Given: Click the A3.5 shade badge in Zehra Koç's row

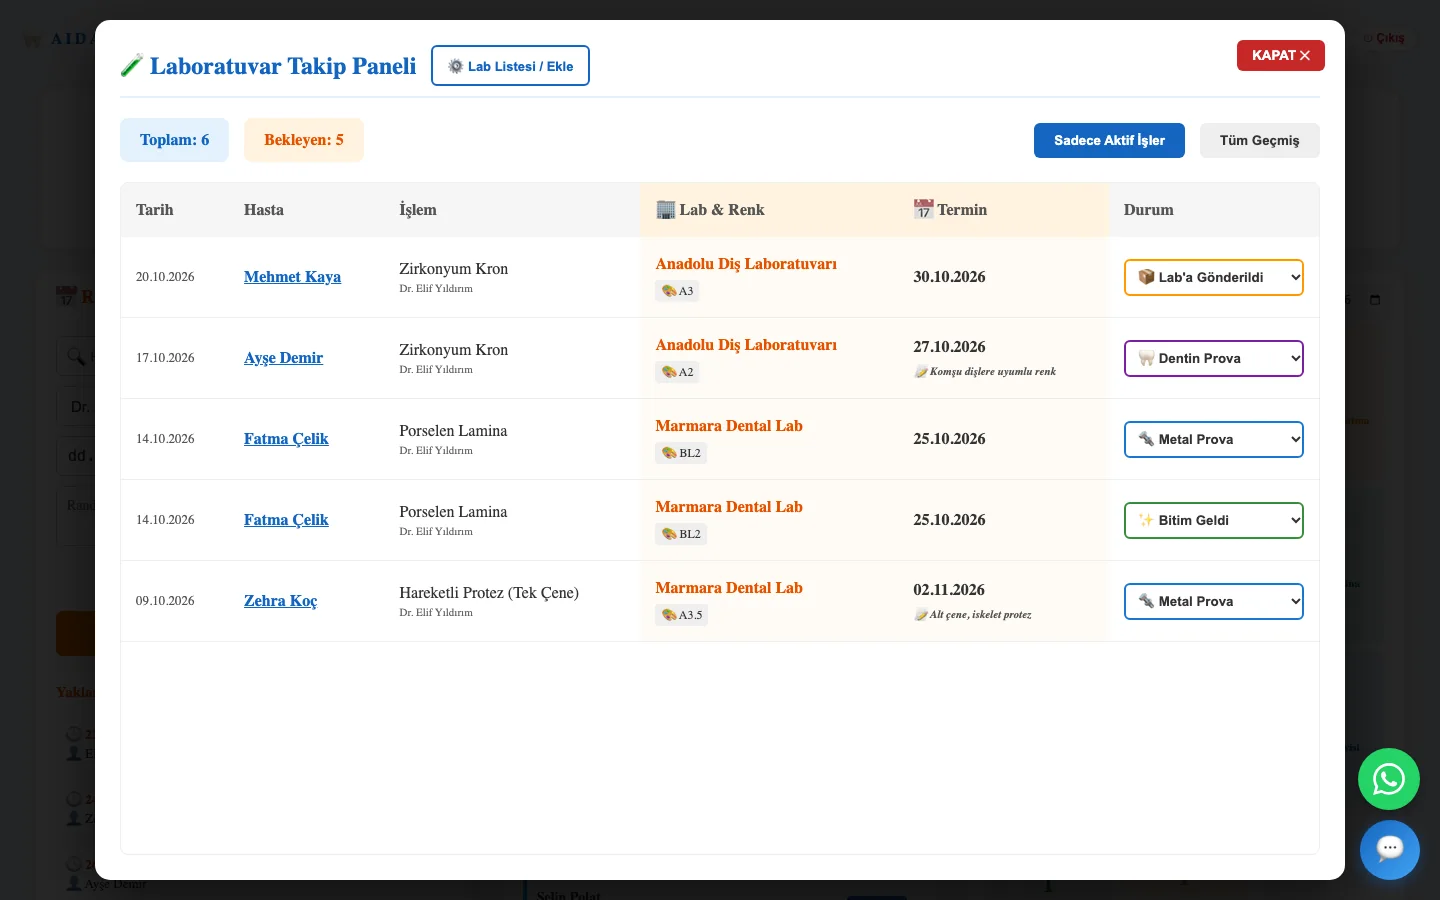Looking at the screenshot, I should tap(681, 615).
